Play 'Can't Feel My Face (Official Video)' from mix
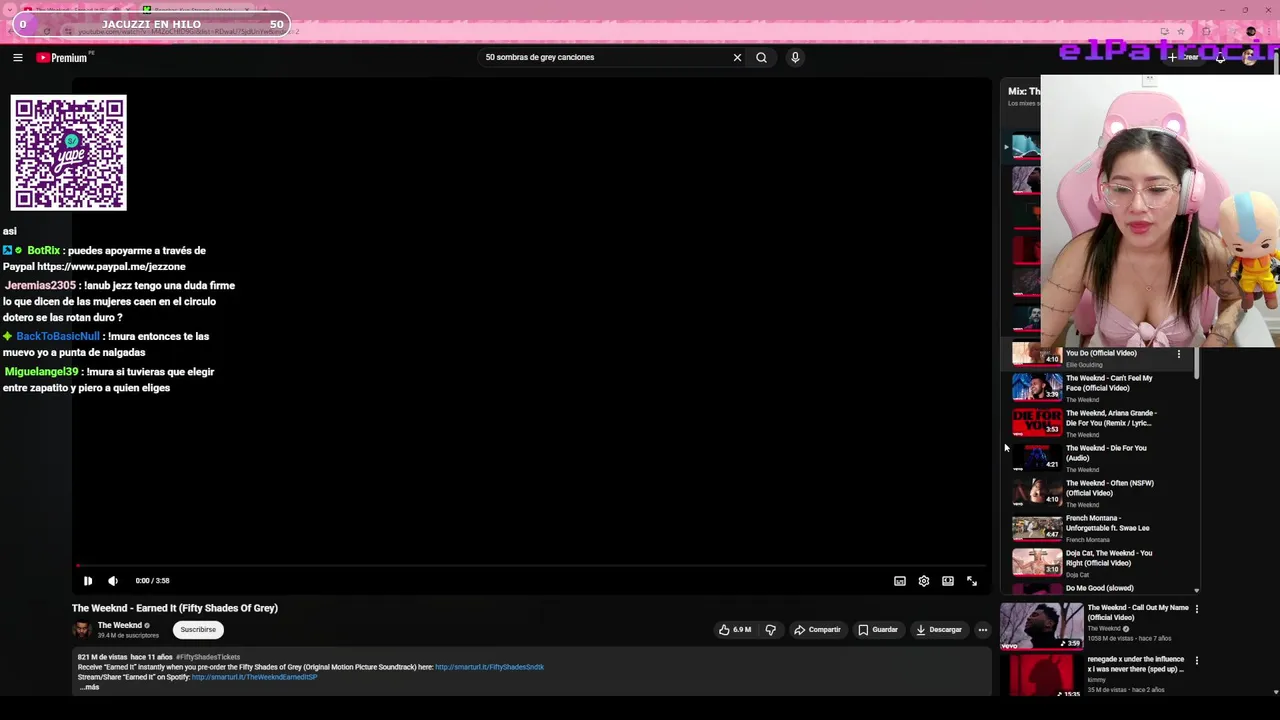Image resolution: width=1280 pixels, height=720 pixels. coord(1109,383)
